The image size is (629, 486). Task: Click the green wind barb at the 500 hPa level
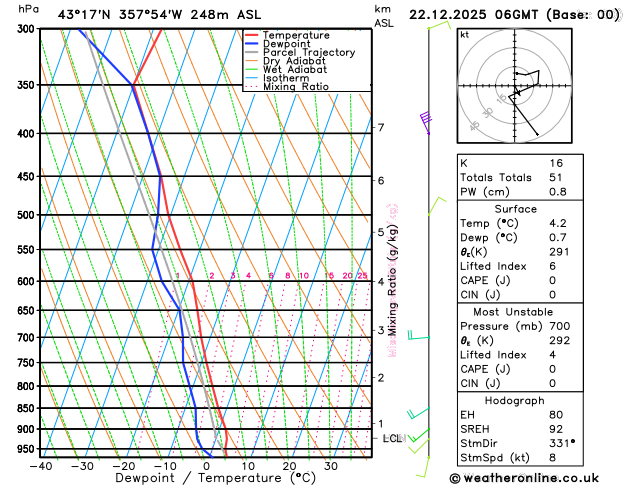click(437, 206)
